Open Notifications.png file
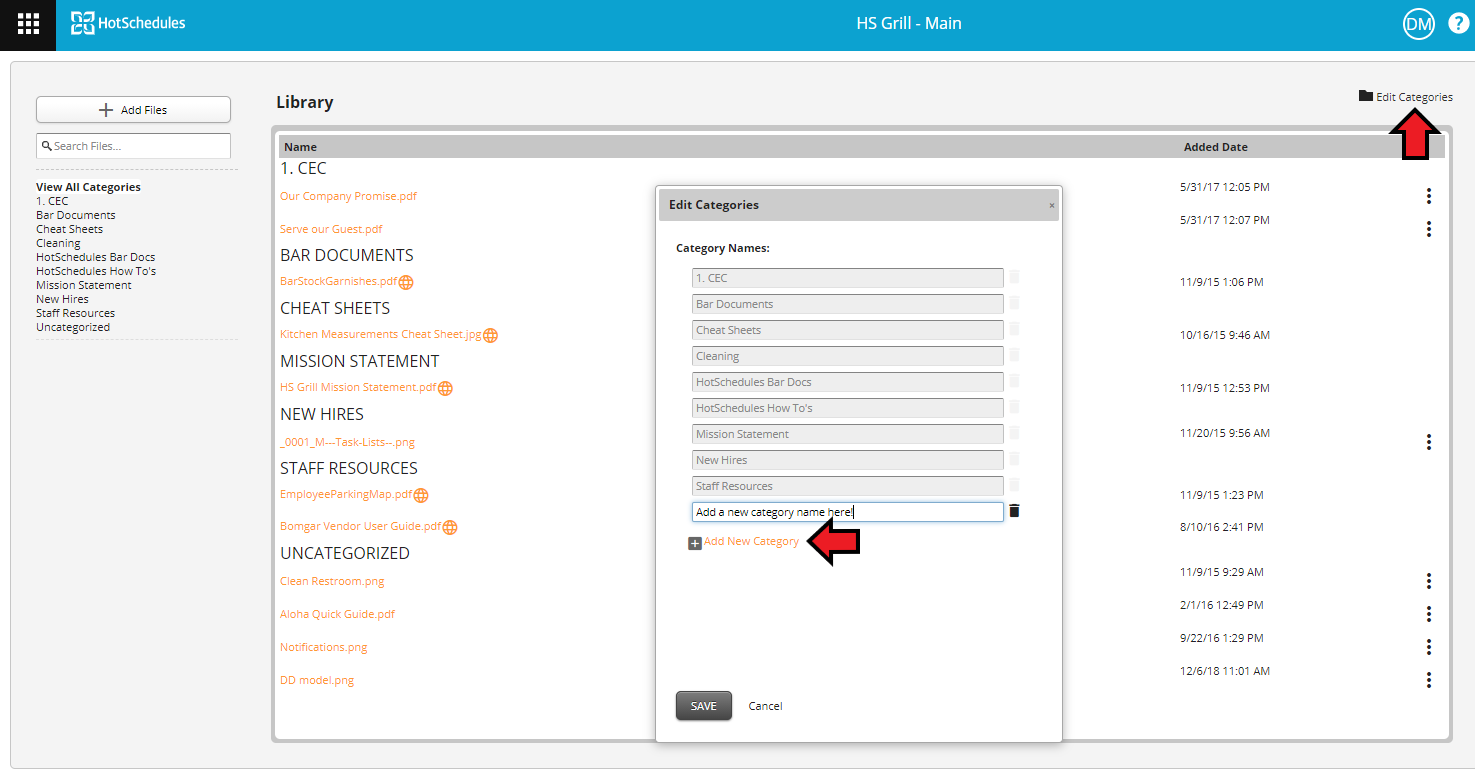 pos(323,647)
